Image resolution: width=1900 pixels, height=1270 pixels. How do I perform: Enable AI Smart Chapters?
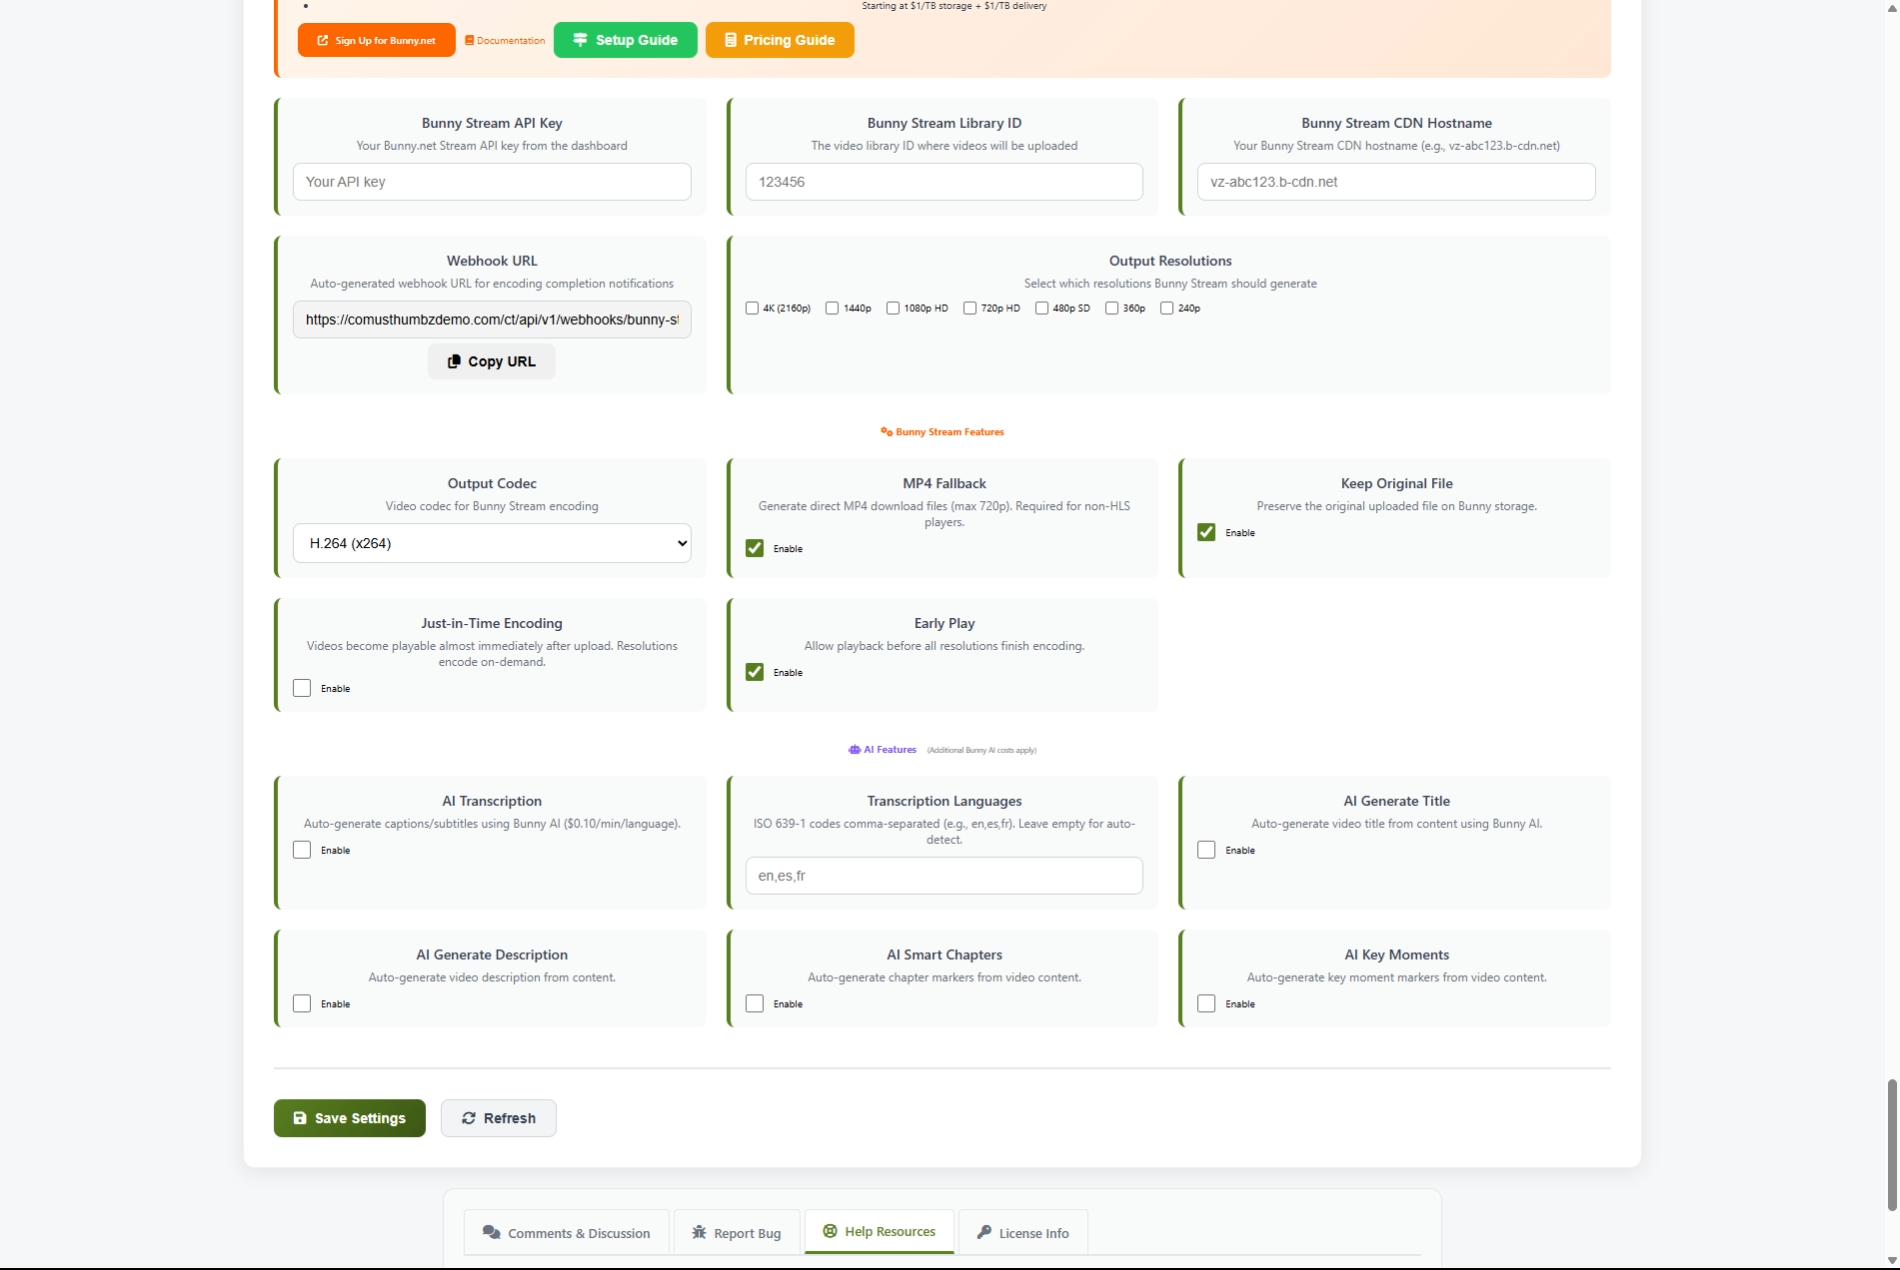pos(755,1003)
